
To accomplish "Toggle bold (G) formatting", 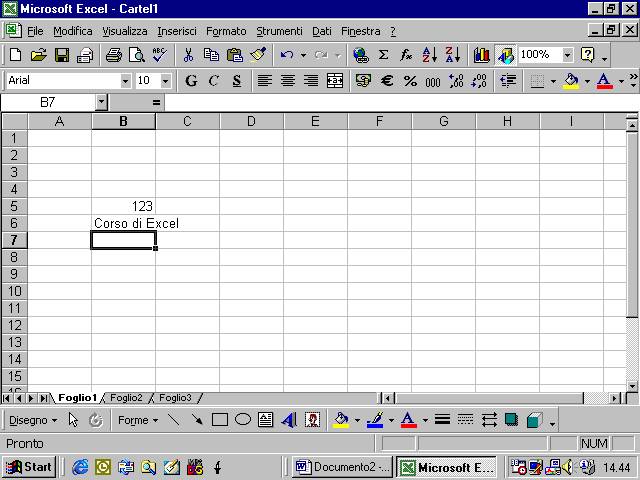I will [x=191, y=80].
